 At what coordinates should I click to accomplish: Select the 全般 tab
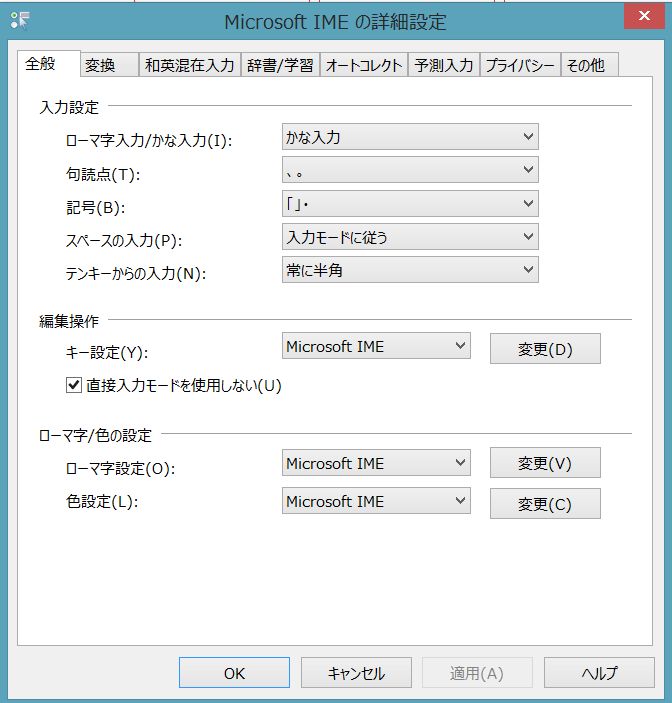click(49, 64)
